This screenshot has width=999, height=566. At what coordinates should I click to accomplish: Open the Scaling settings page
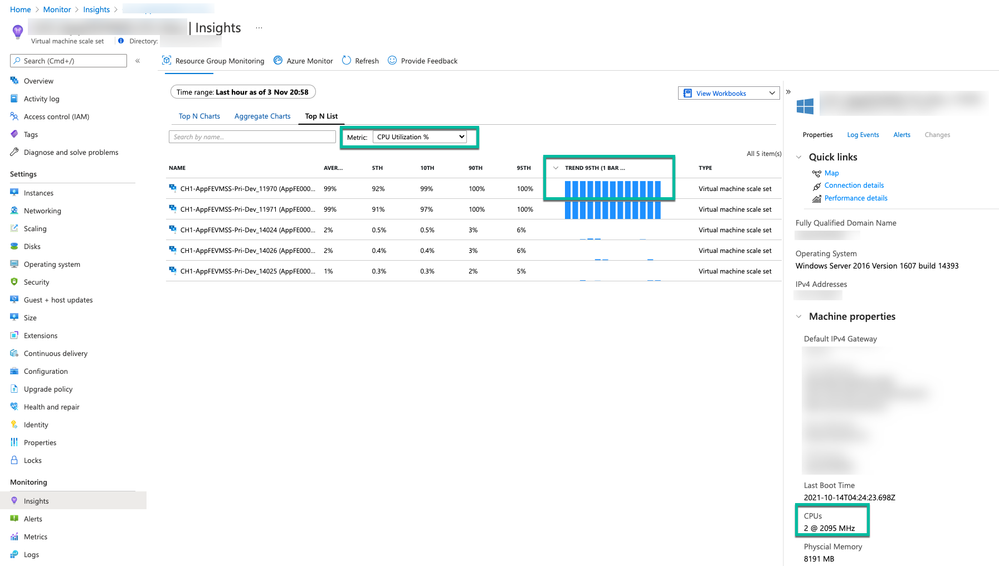(x=35, y=229)
